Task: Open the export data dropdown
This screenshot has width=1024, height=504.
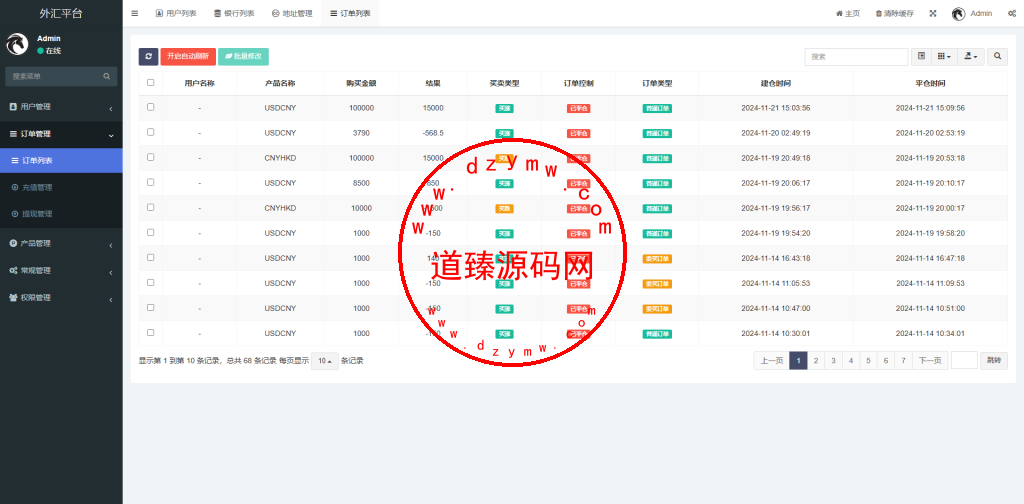Action: coord(971,57)
